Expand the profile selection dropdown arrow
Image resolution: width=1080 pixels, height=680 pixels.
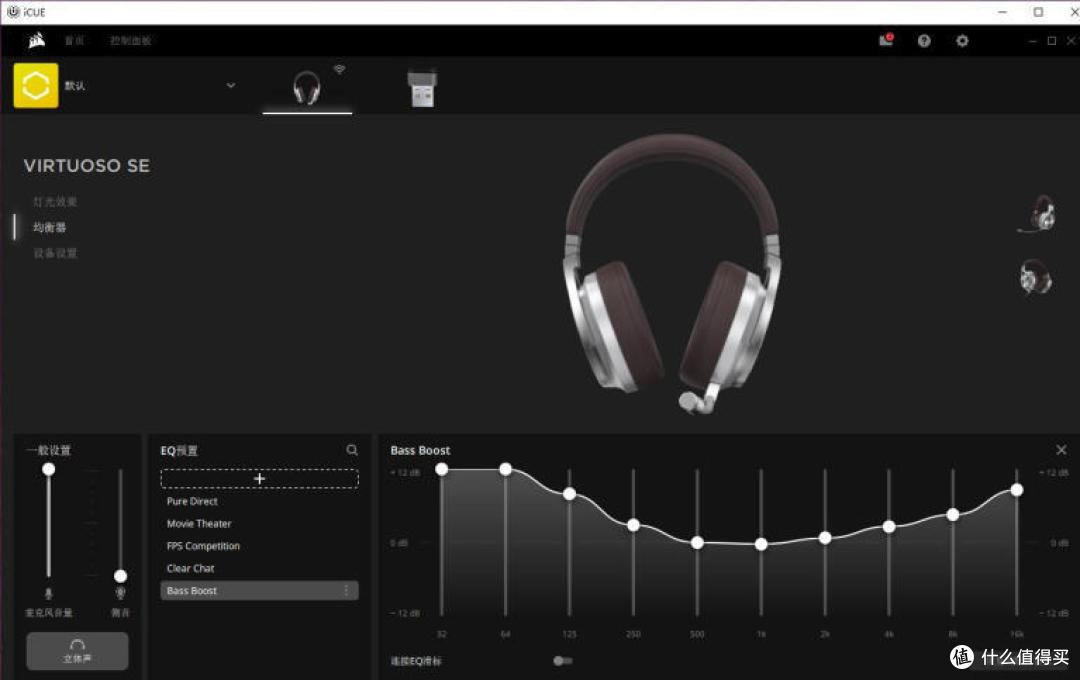tap(231, 85)
